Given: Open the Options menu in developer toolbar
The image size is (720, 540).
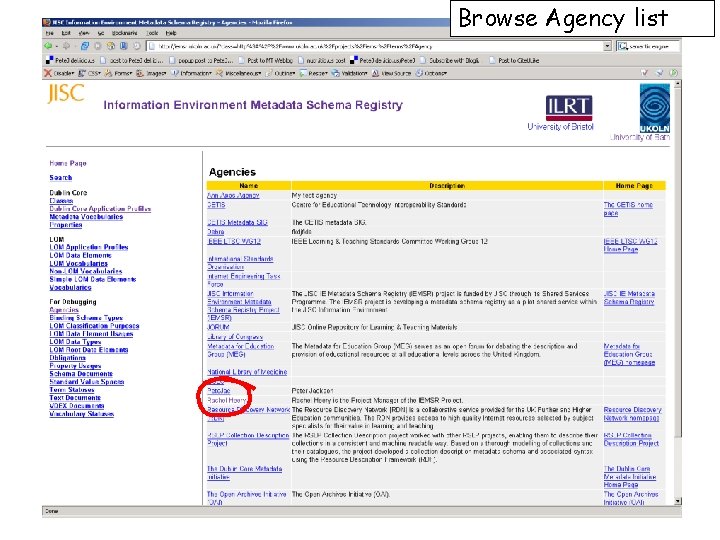Looking at the screenshot, I should (x=432, y=73).
